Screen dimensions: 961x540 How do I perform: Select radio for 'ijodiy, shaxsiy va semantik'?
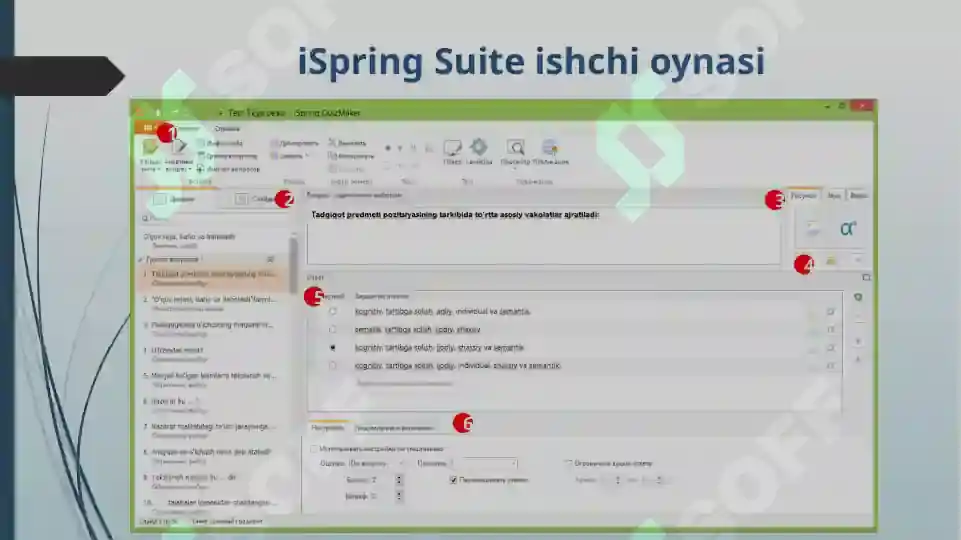point(333,348)
